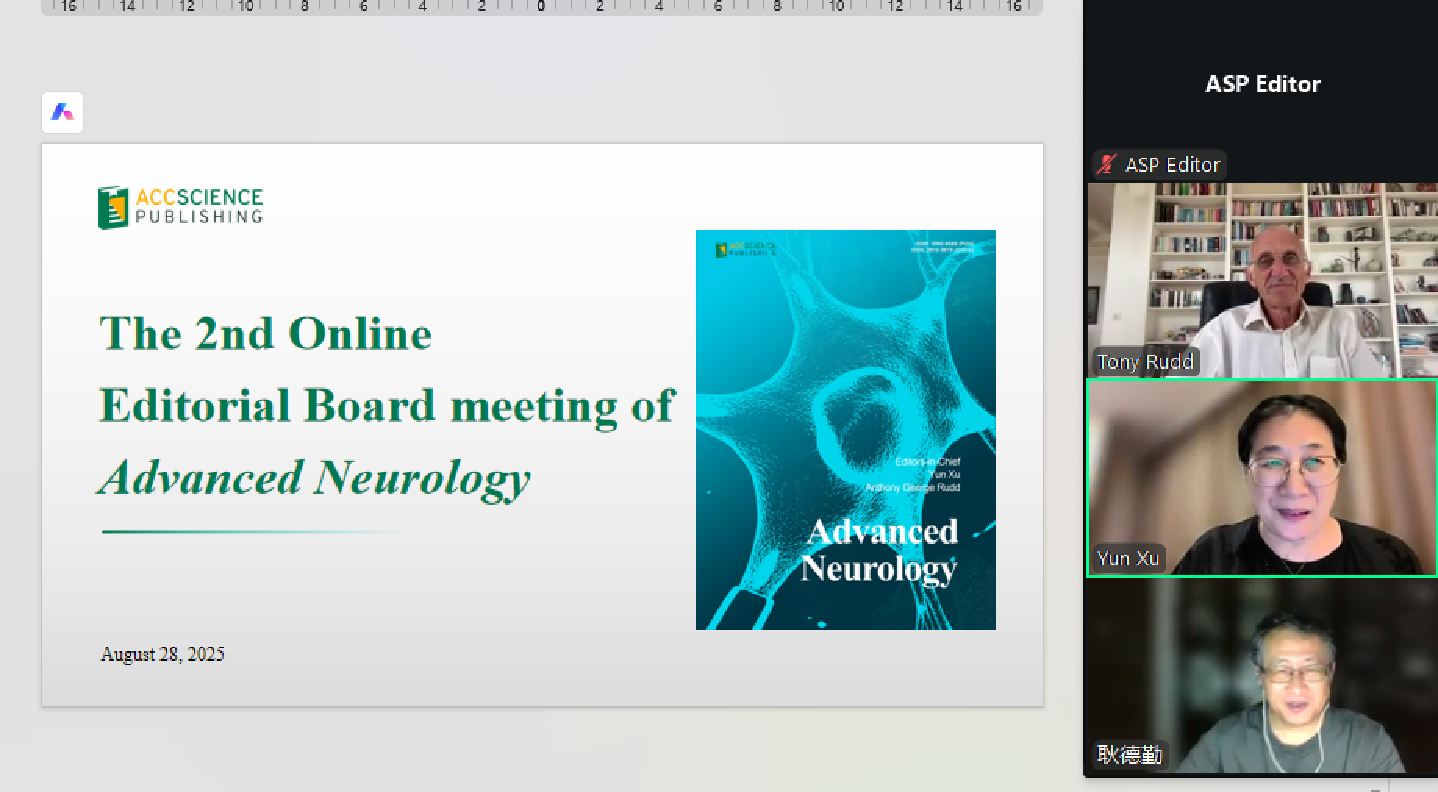Select the 耿德勤 participant video tile
The image size is (1438, 792).
click(x=1263, y=676)
